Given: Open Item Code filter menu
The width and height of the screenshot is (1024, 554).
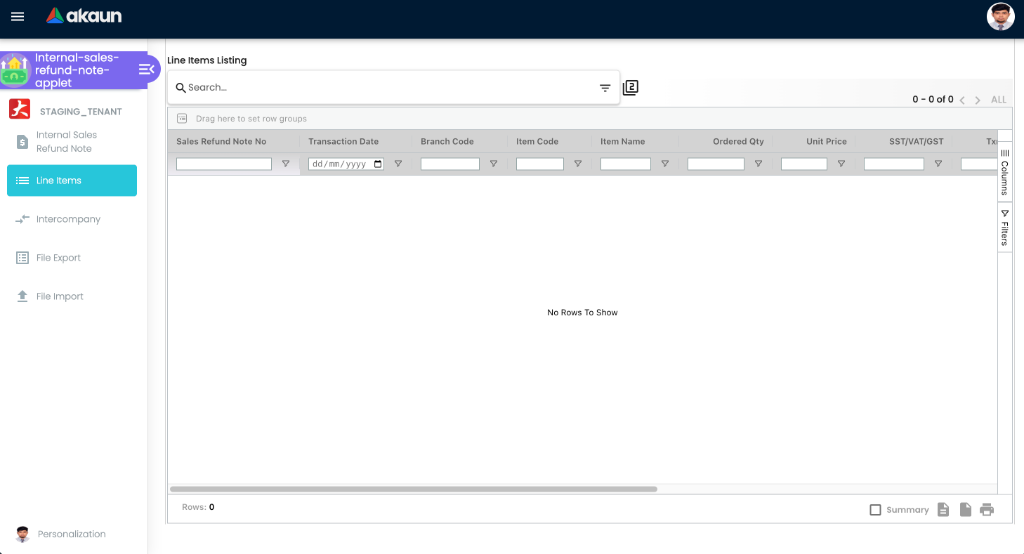Looking at the screenshot, I should coord(577,164).
